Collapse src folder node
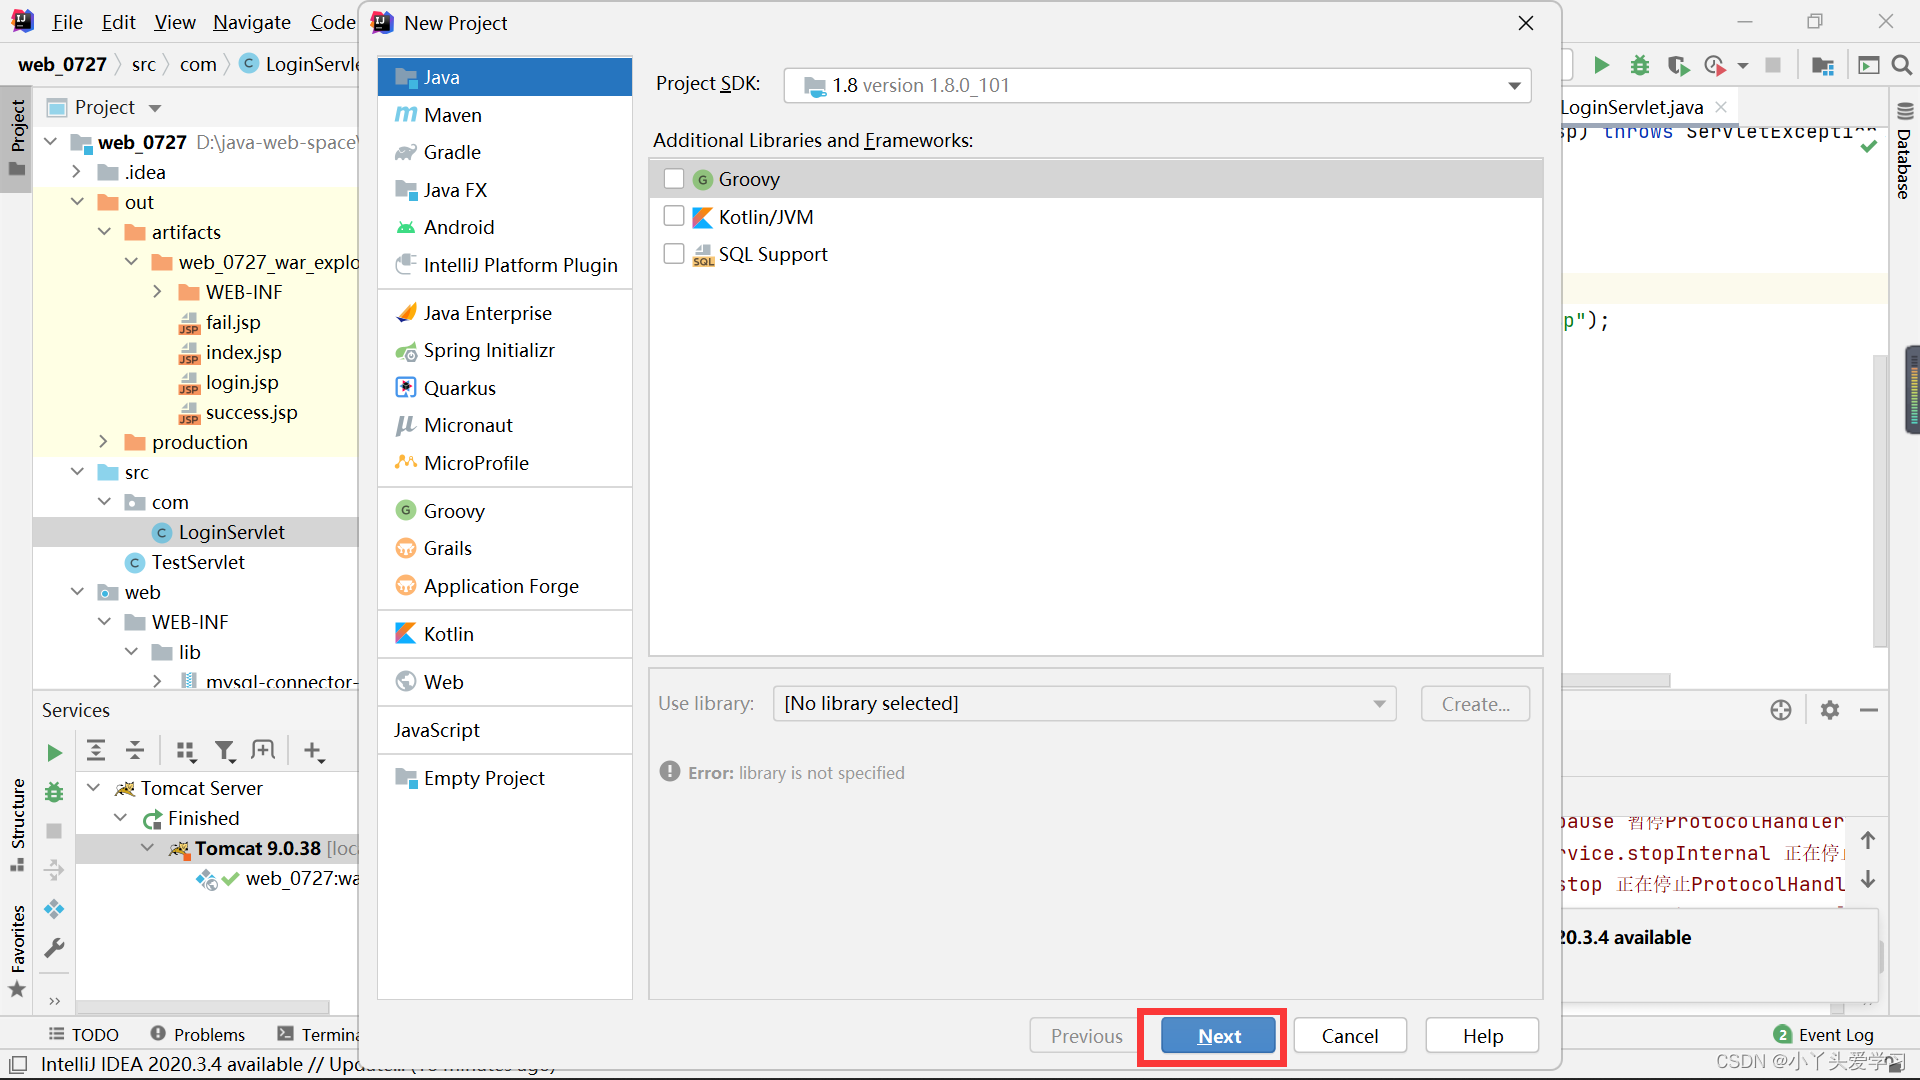1920x1080 pixels. coord(77,472)
